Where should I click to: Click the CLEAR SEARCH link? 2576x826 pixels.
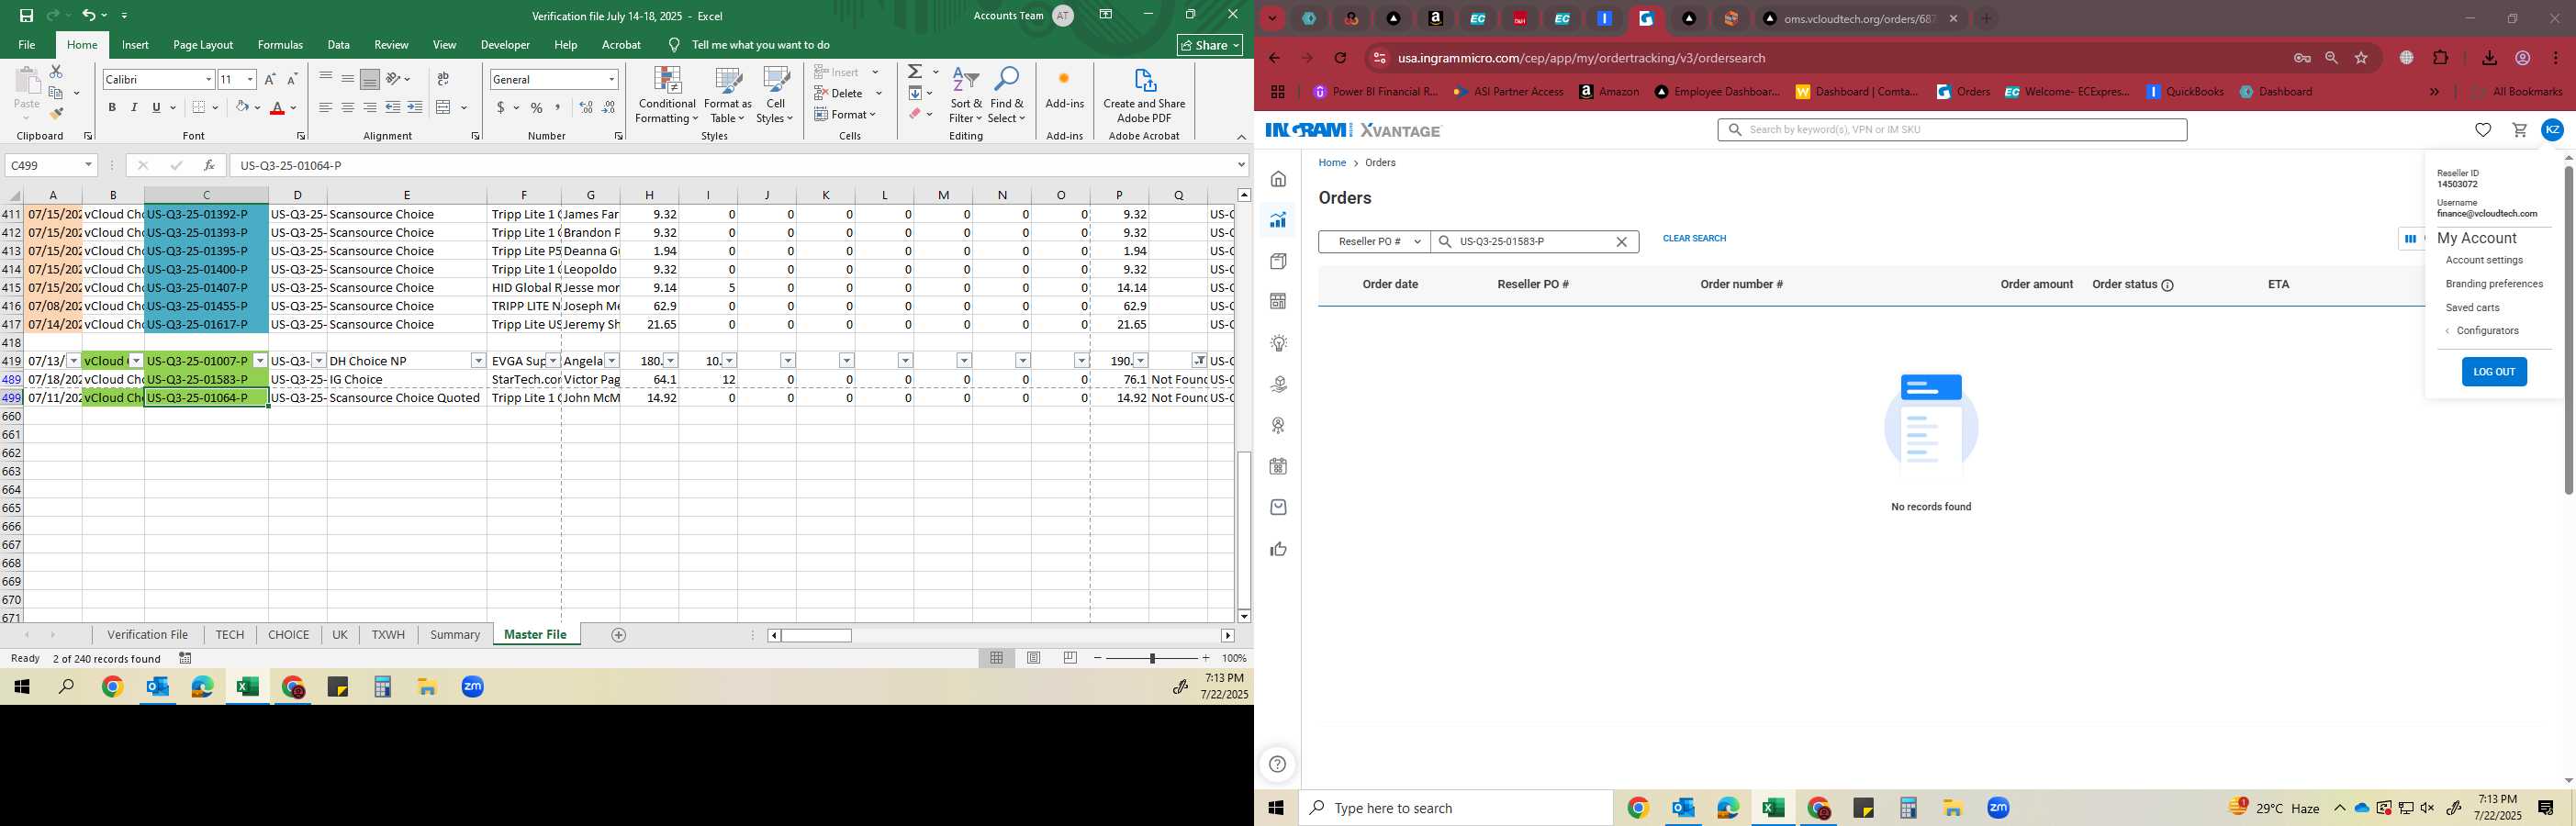coord(1694,238)
